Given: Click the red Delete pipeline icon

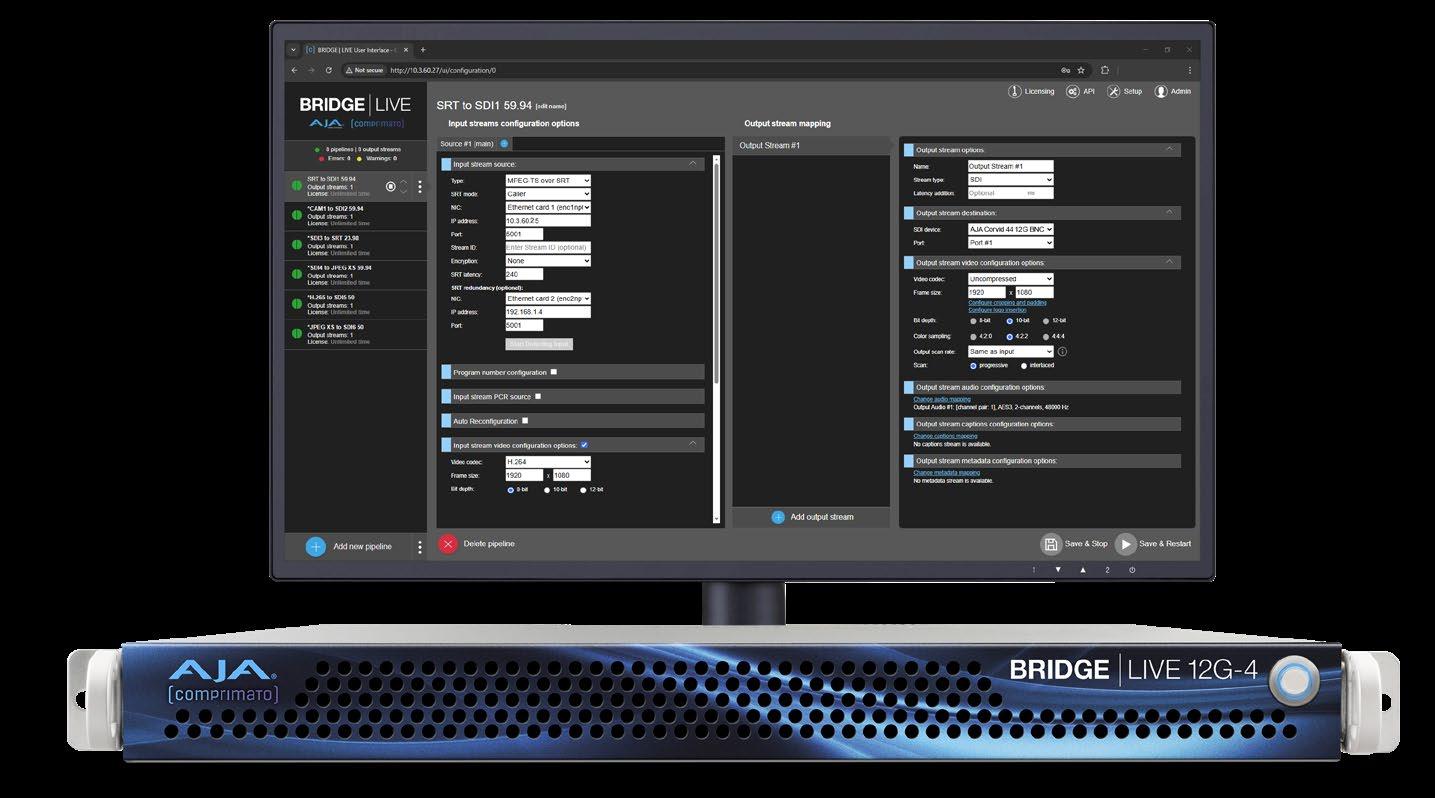Looking at the screenshot, I should pos(448,544).
